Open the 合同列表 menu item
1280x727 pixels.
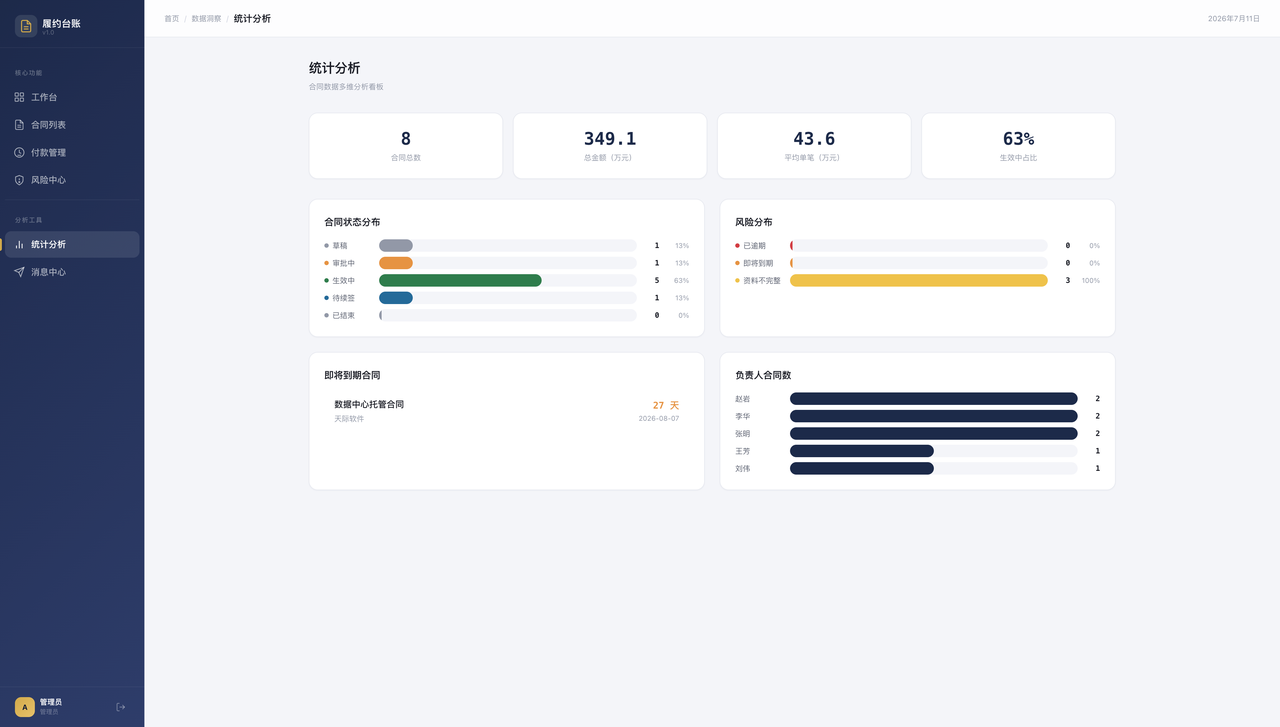click(x=72, y=125)
